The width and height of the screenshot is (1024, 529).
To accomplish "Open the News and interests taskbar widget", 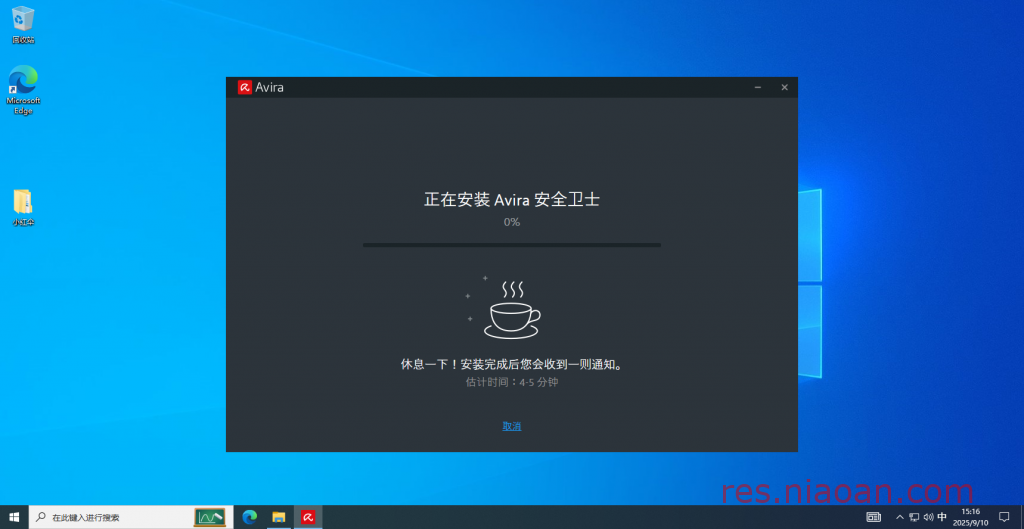I will point(873,517).
